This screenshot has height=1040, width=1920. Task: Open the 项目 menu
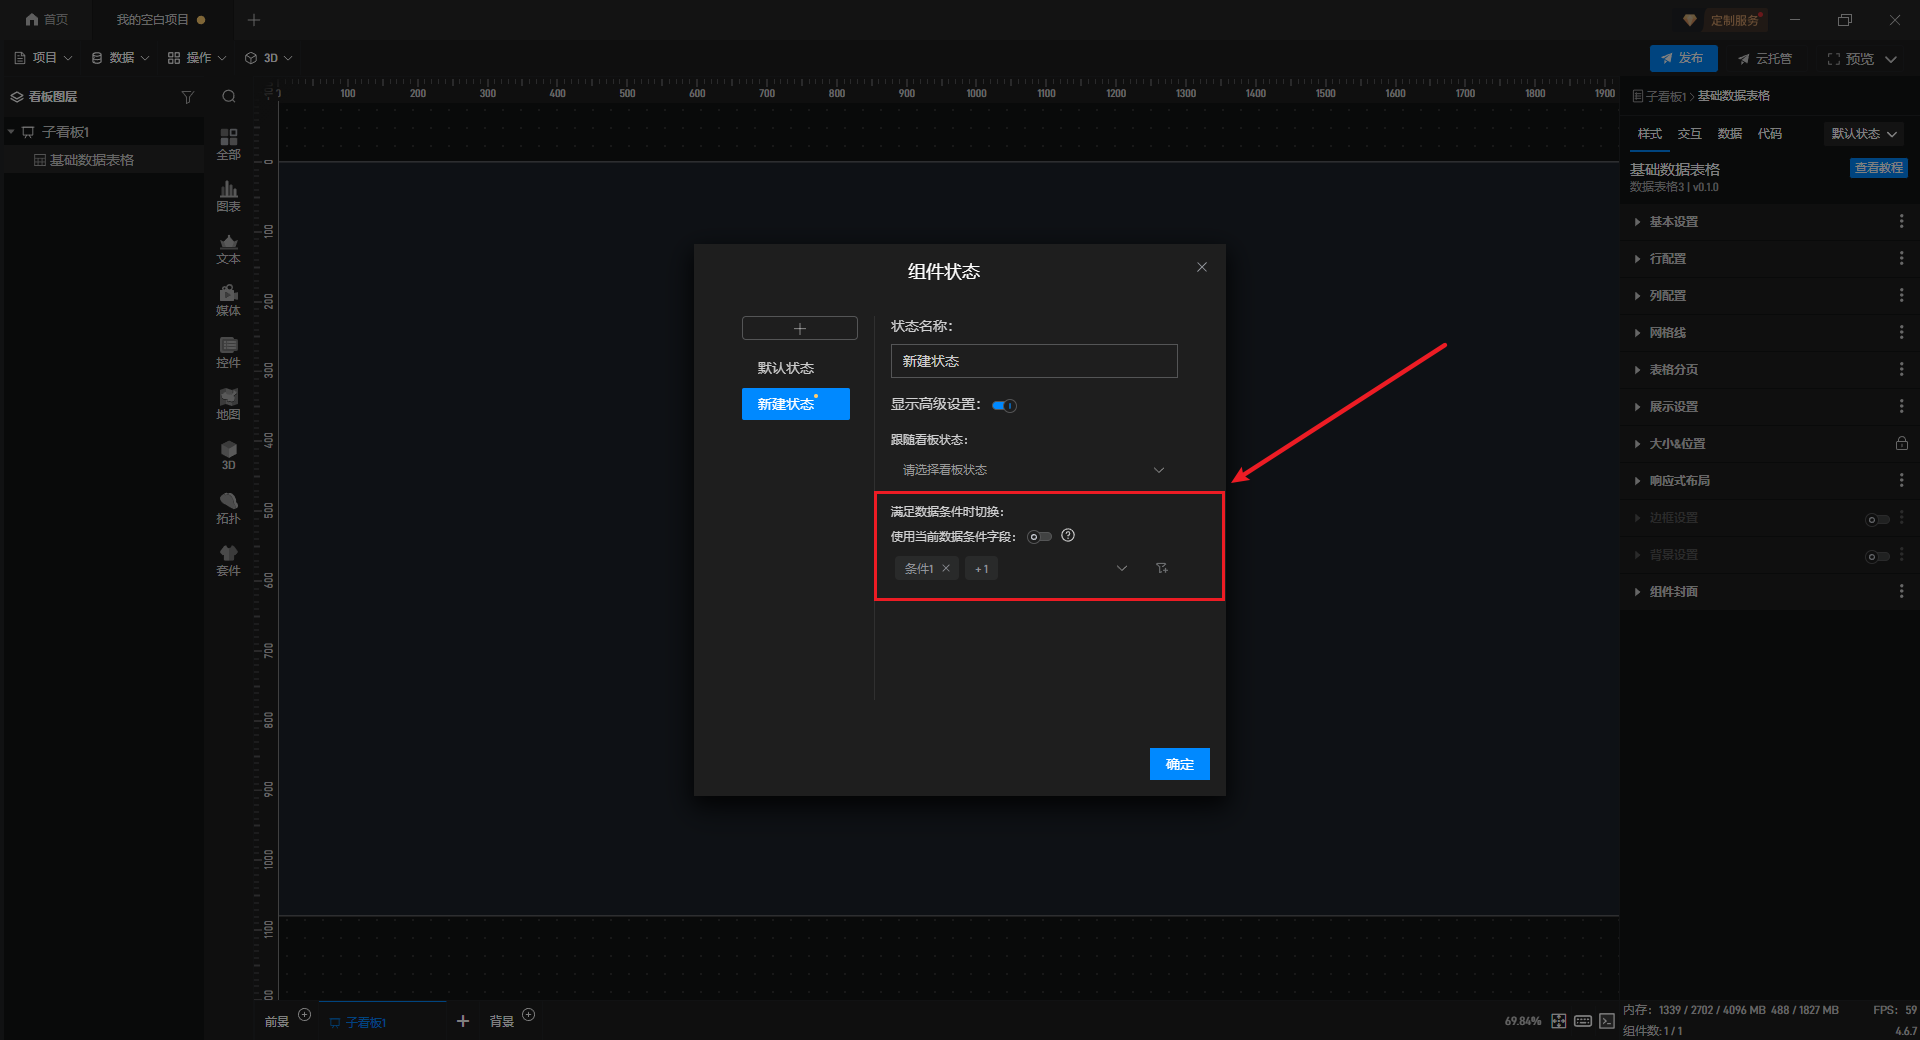point(44,58)
